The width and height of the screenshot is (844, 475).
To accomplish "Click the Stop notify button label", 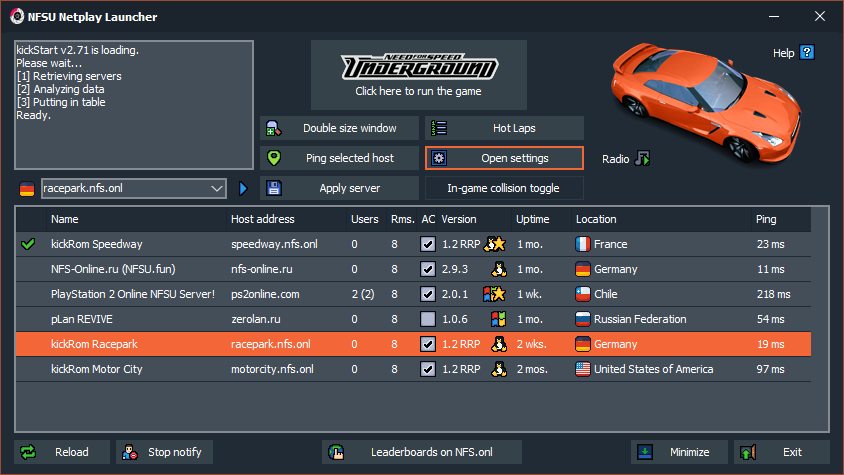I will pyautogui.click(x=174, y=452).
